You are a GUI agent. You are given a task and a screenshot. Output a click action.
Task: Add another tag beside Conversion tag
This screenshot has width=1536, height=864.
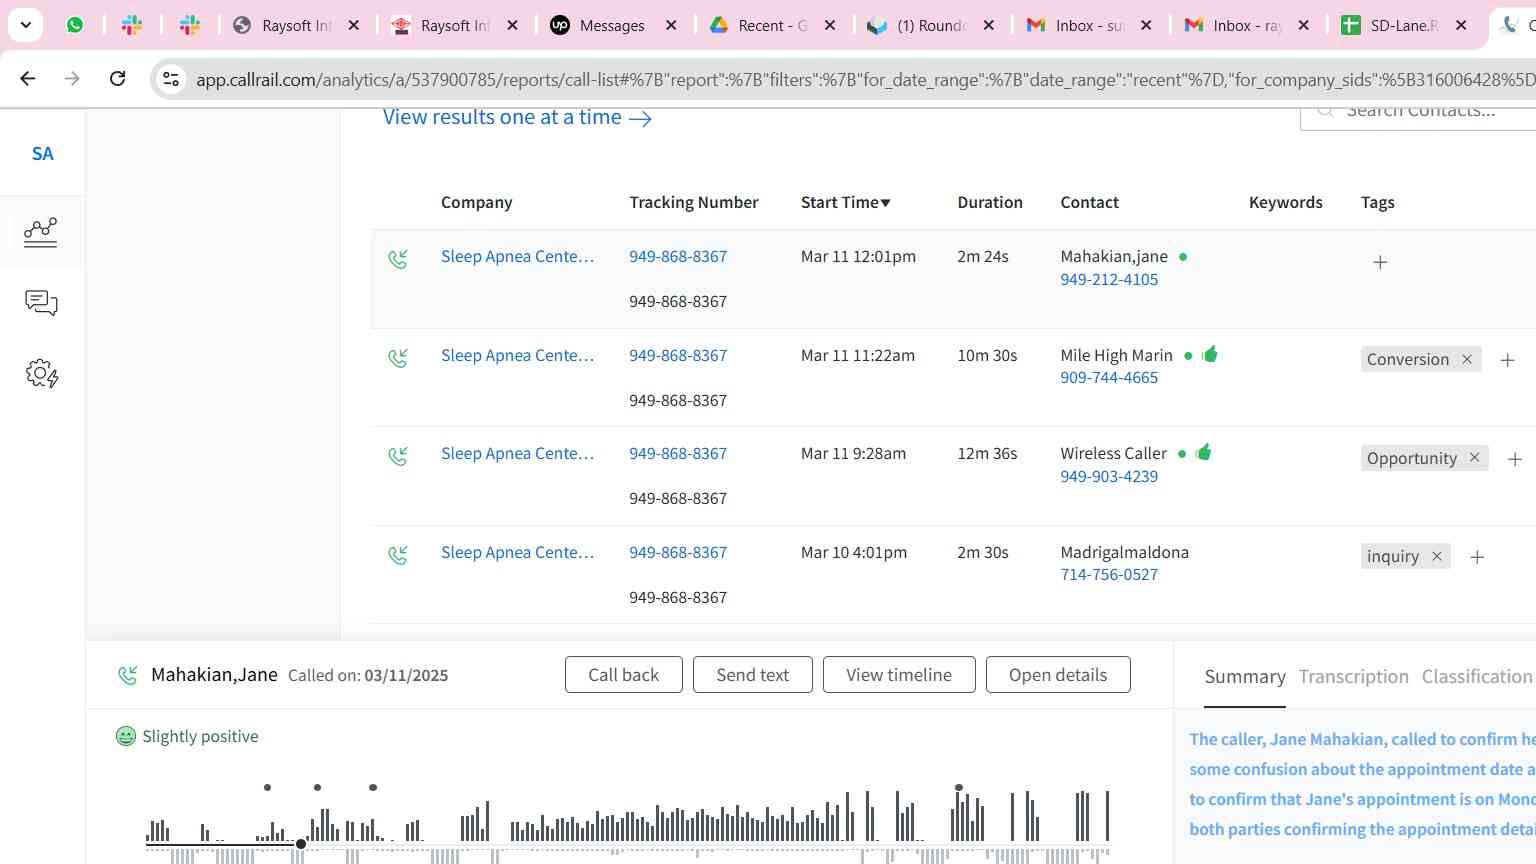(1507, 360)
